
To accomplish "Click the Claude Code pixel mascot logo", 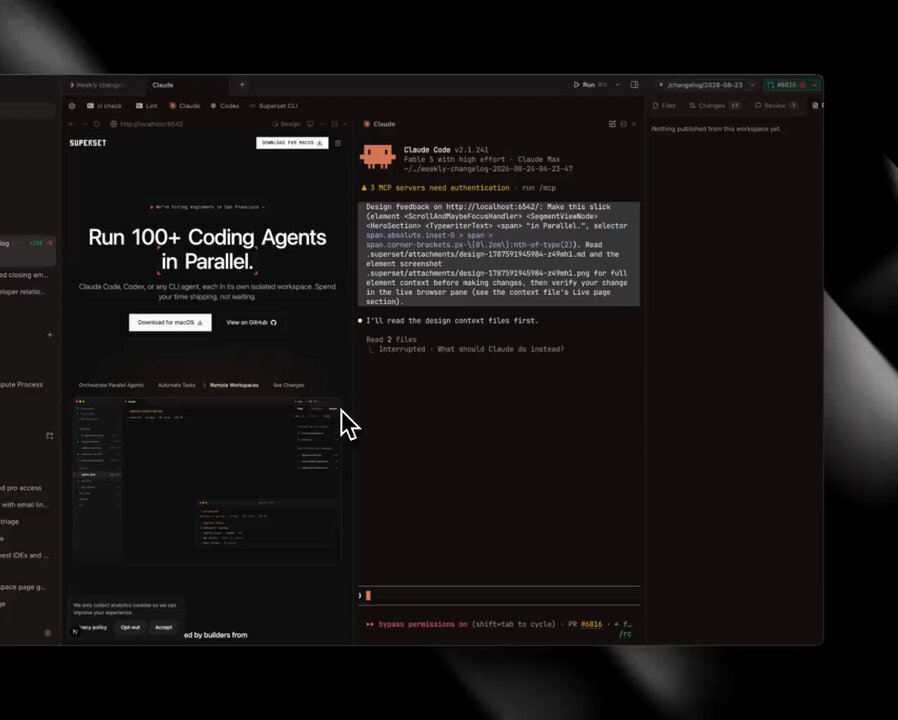I will click(x=377, y=156).
